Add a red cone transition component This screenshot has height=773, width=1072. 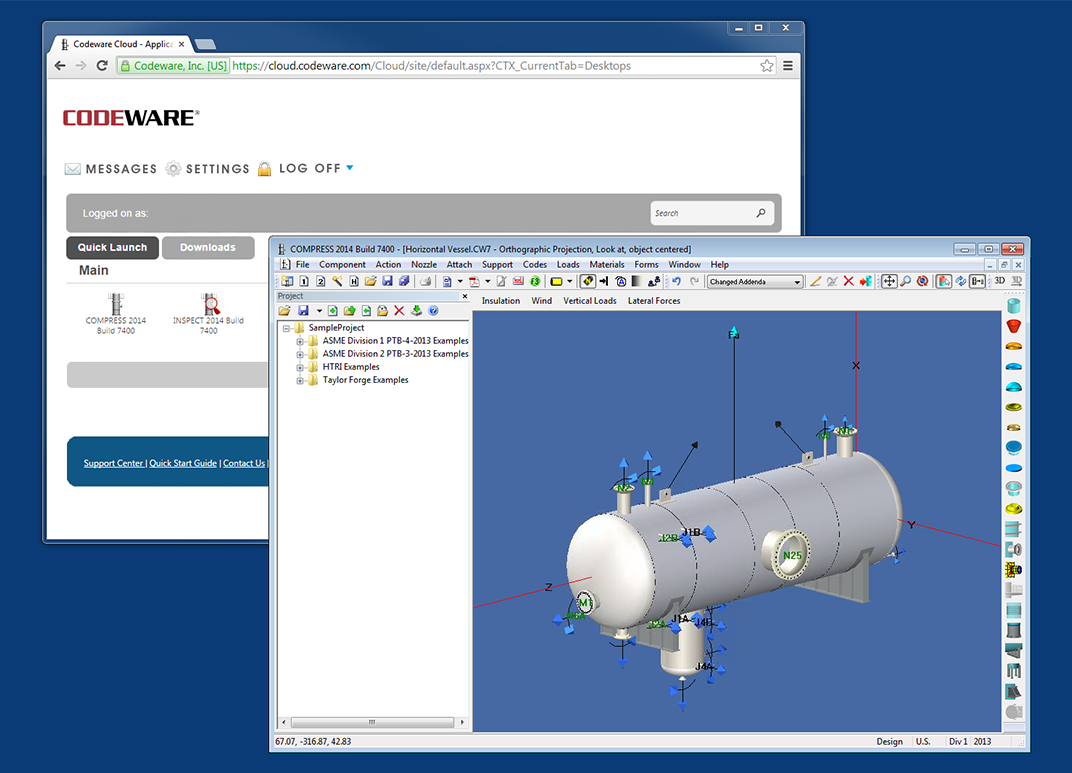coord(1014,325)
